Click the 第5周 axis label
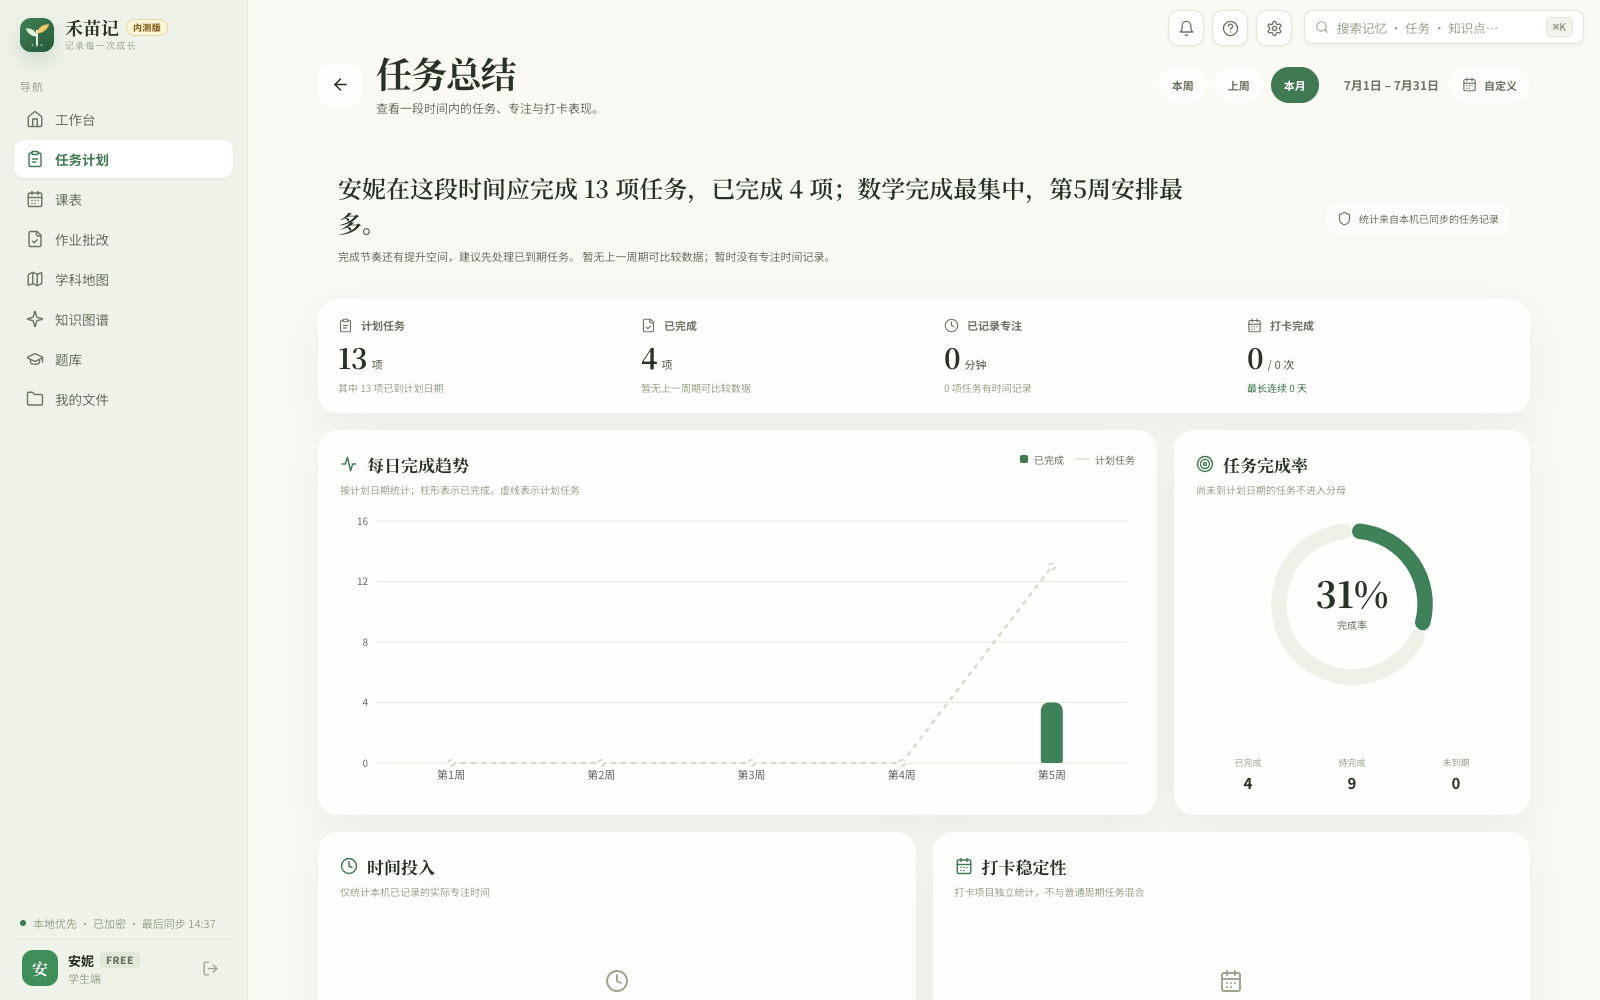The height and width of the screenshot is (1000, 1600). click(x=1051, y=775)
